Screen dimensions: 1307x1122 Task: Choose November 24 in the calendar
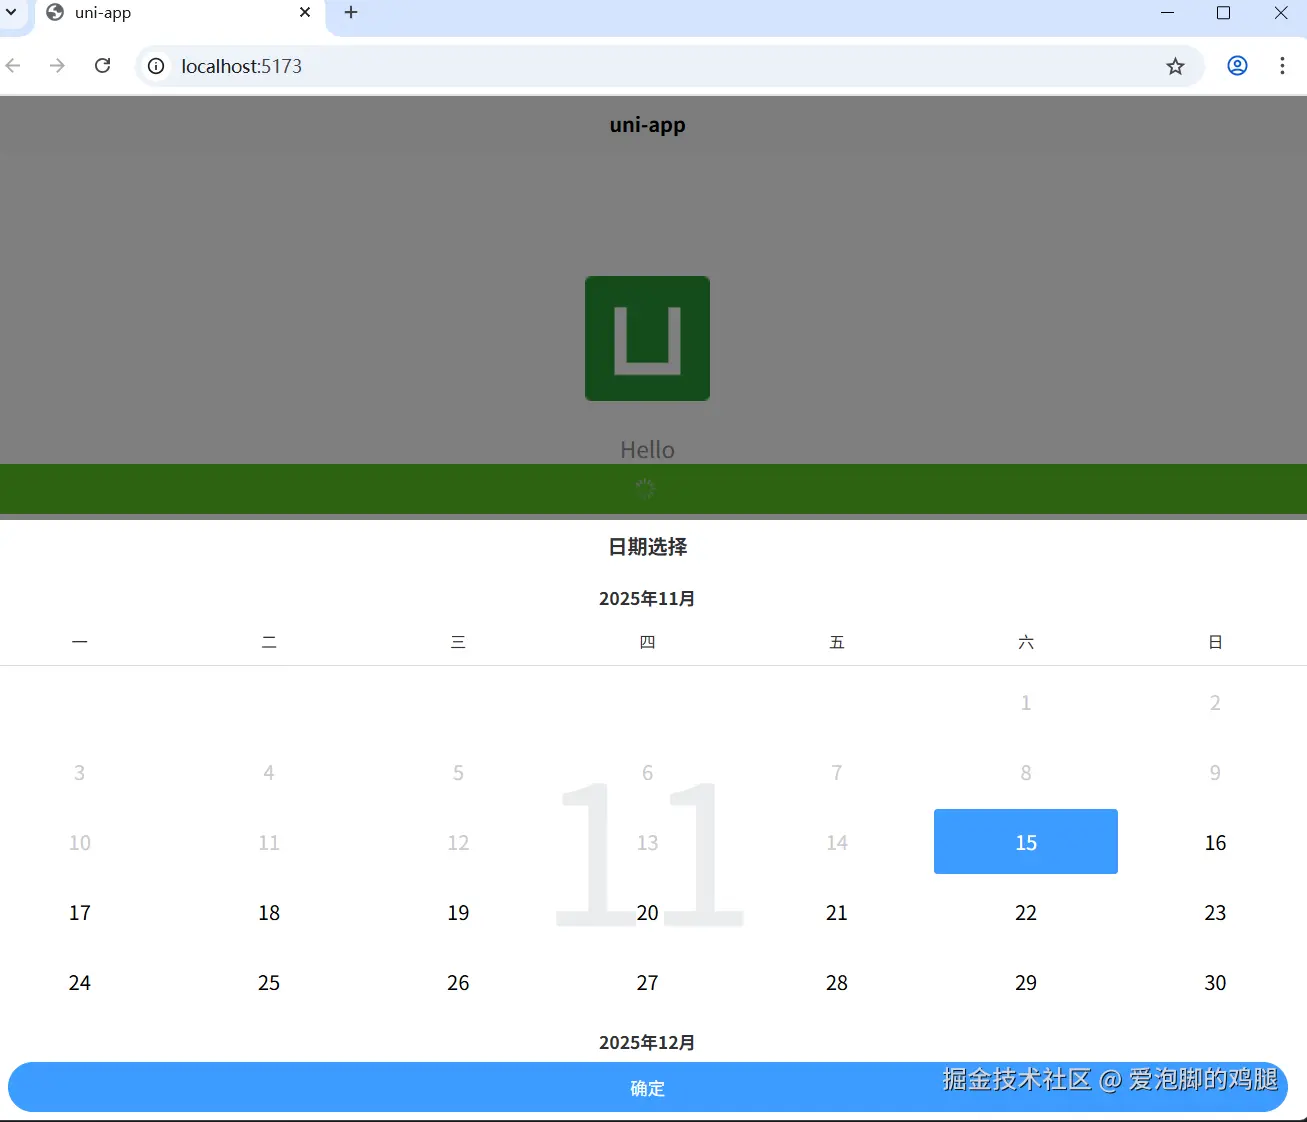pyautogui.click(x=80, y=983)
